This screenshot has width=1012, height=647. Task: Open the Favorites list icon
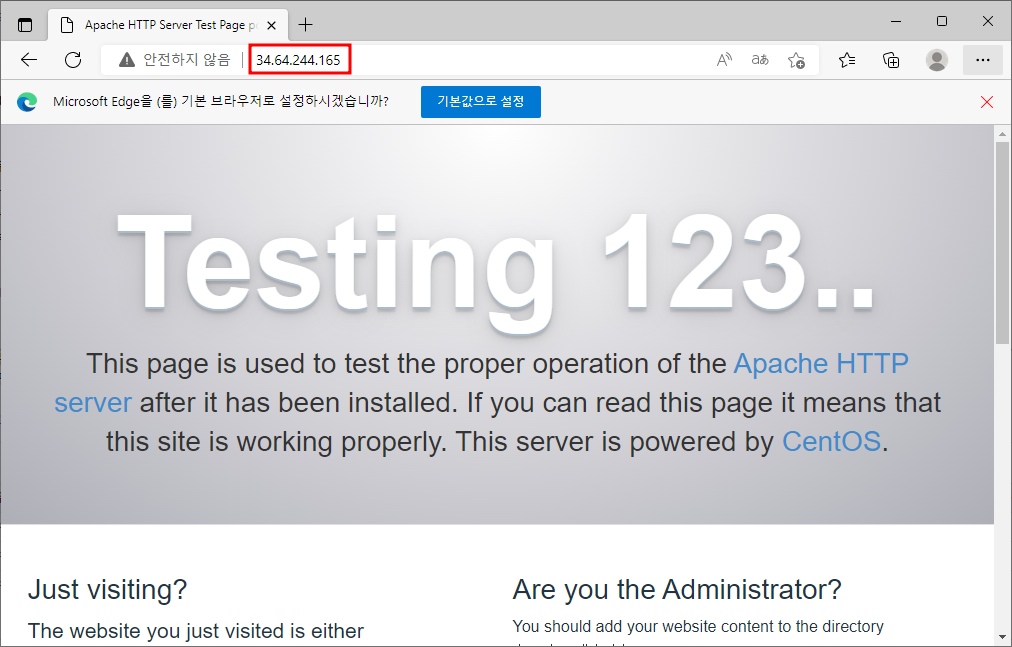coord(847,60)
